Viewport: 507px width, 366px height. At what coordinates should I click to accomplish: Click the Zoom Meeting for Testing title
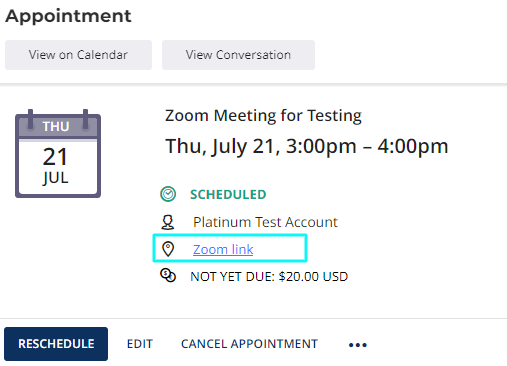coord(263,116)
